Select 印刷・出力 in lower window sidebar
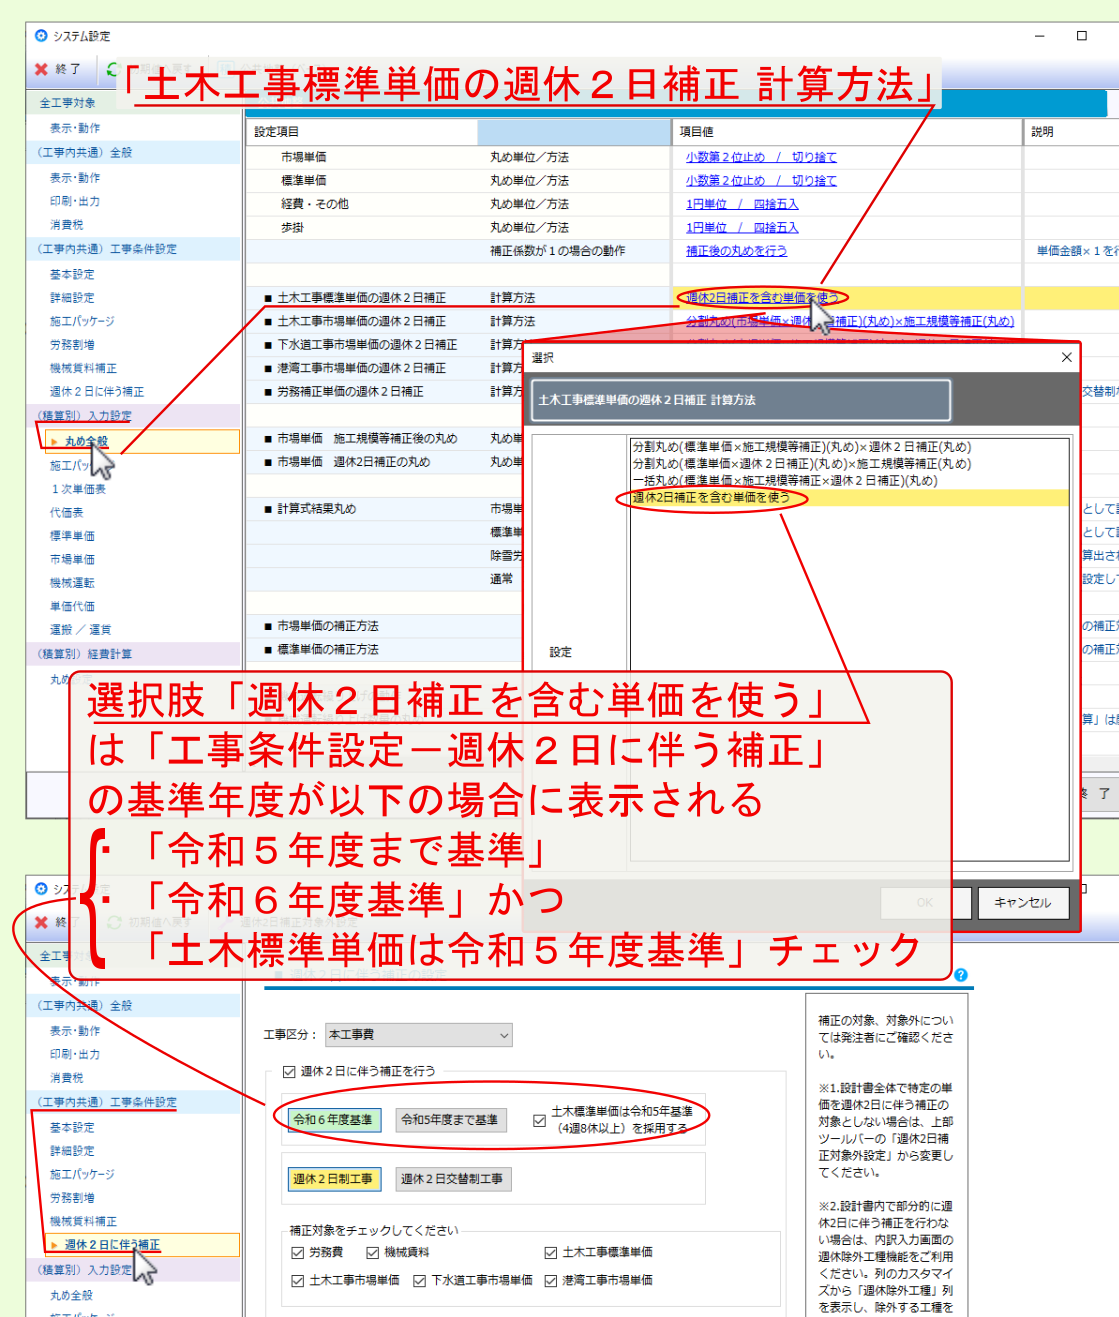This screenshot has width=1119, height=1317. tap(75, 1054)
